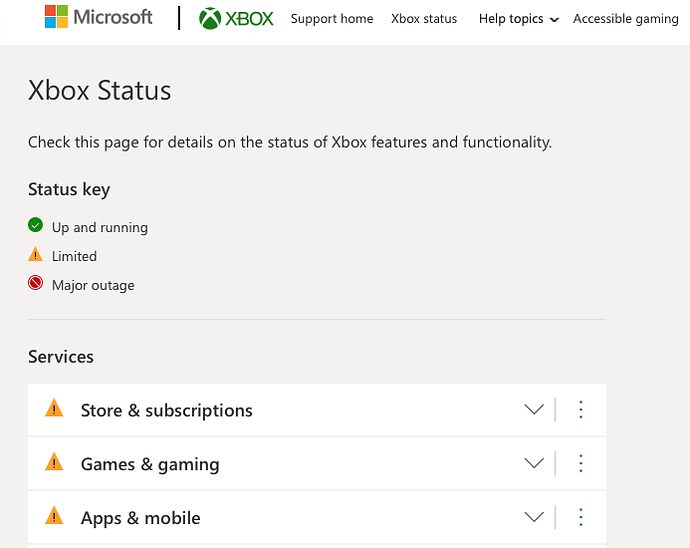This screenshot has height=548, width=690.
Task: Click the Xbox Status page heading
Action: (x=99, y=91)
